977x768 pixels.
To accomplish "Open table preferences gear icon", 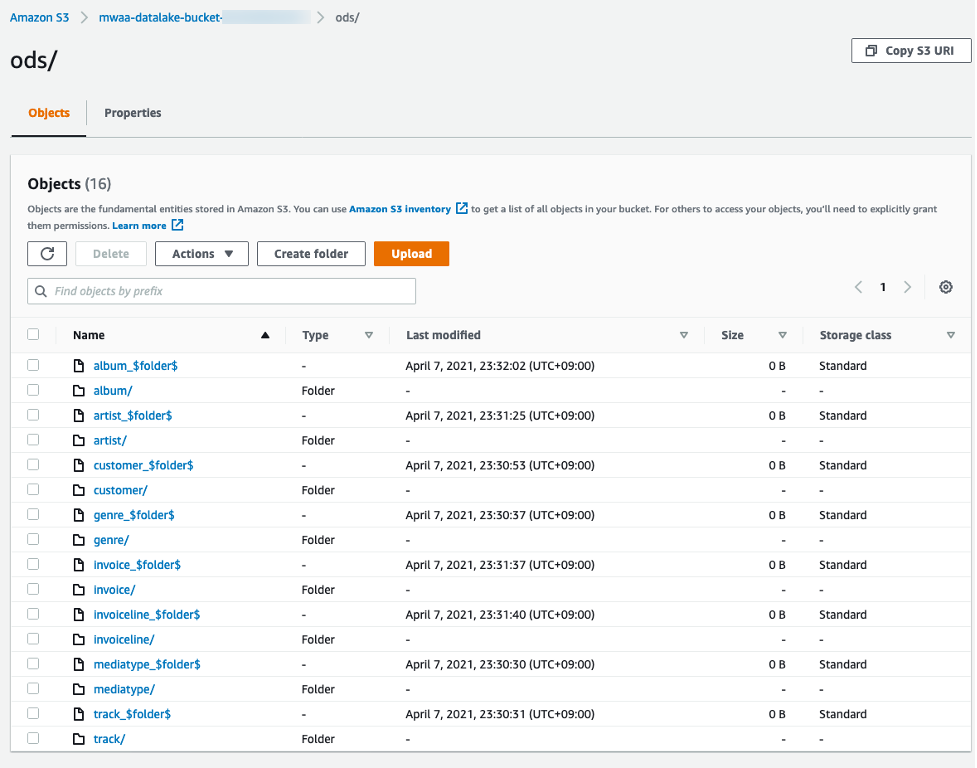I will coord(945,288).
